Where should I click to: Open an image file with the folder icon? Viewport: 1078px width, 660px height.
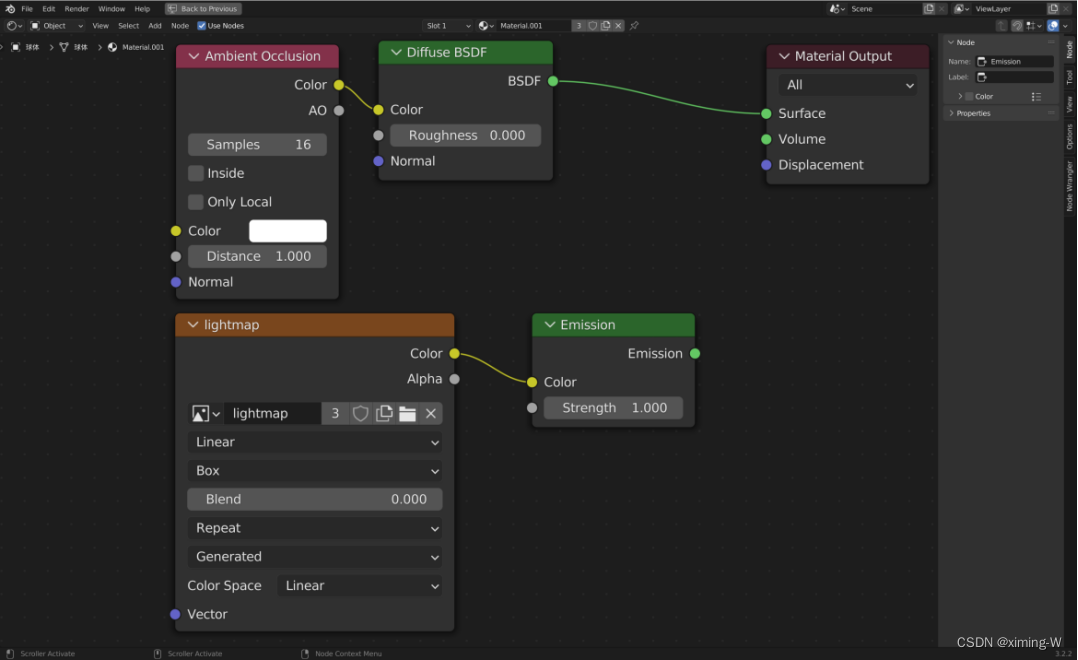coord(407,413)
